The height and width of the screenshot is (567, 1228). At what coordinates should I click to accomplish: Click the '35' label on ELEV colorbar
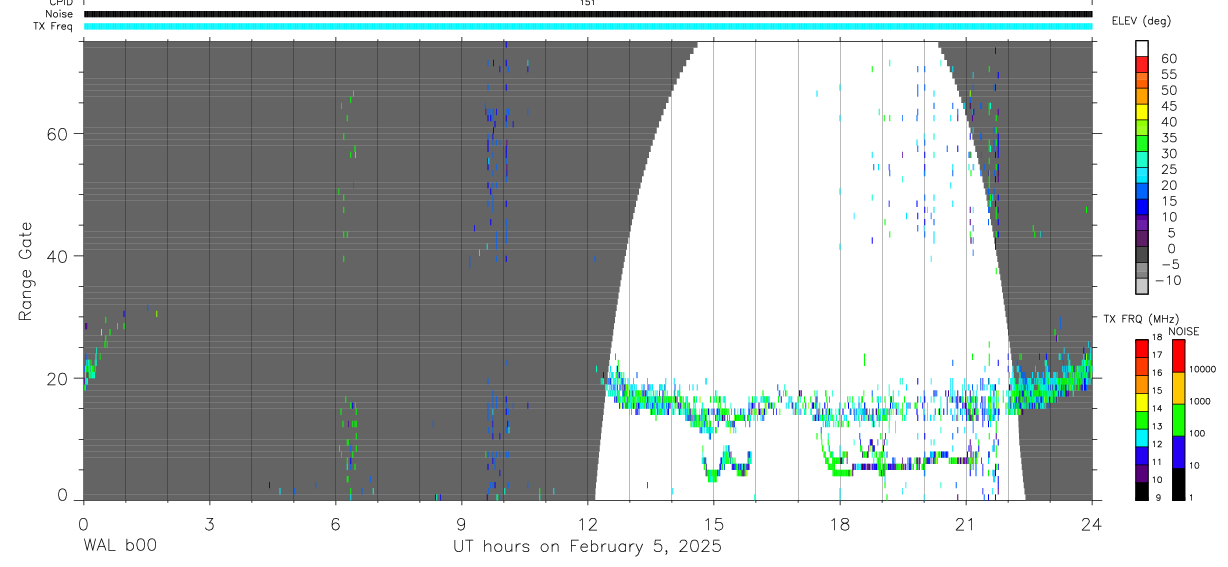pos(1169,138)
